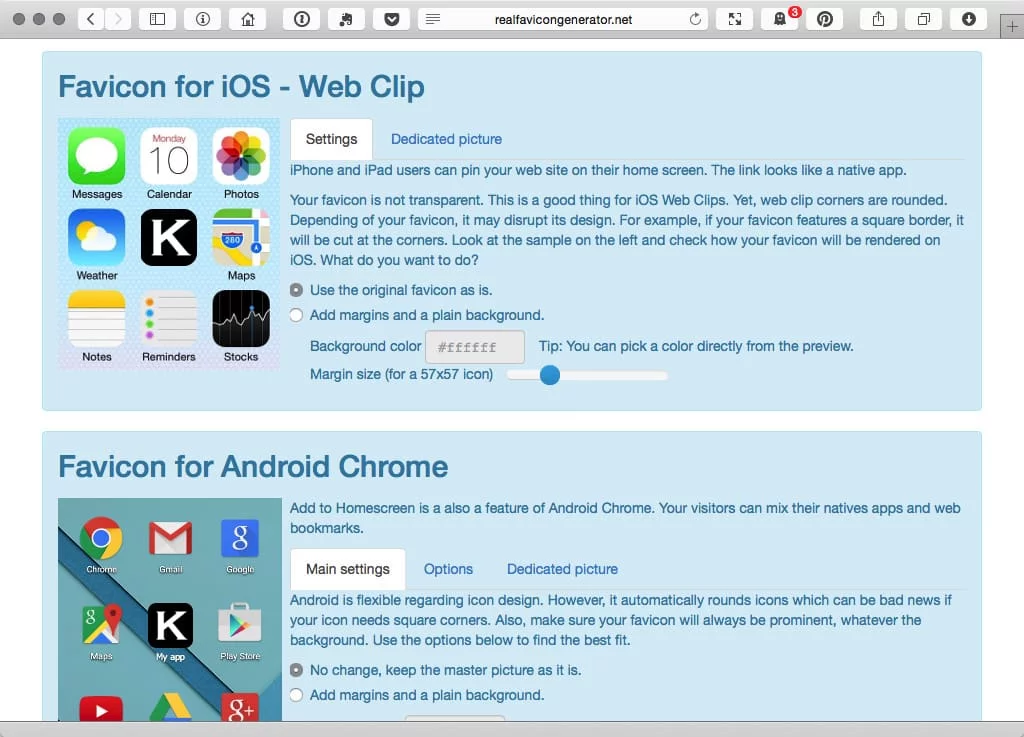
Task: Show all tabs overview button
Action: tap(923, 20)
